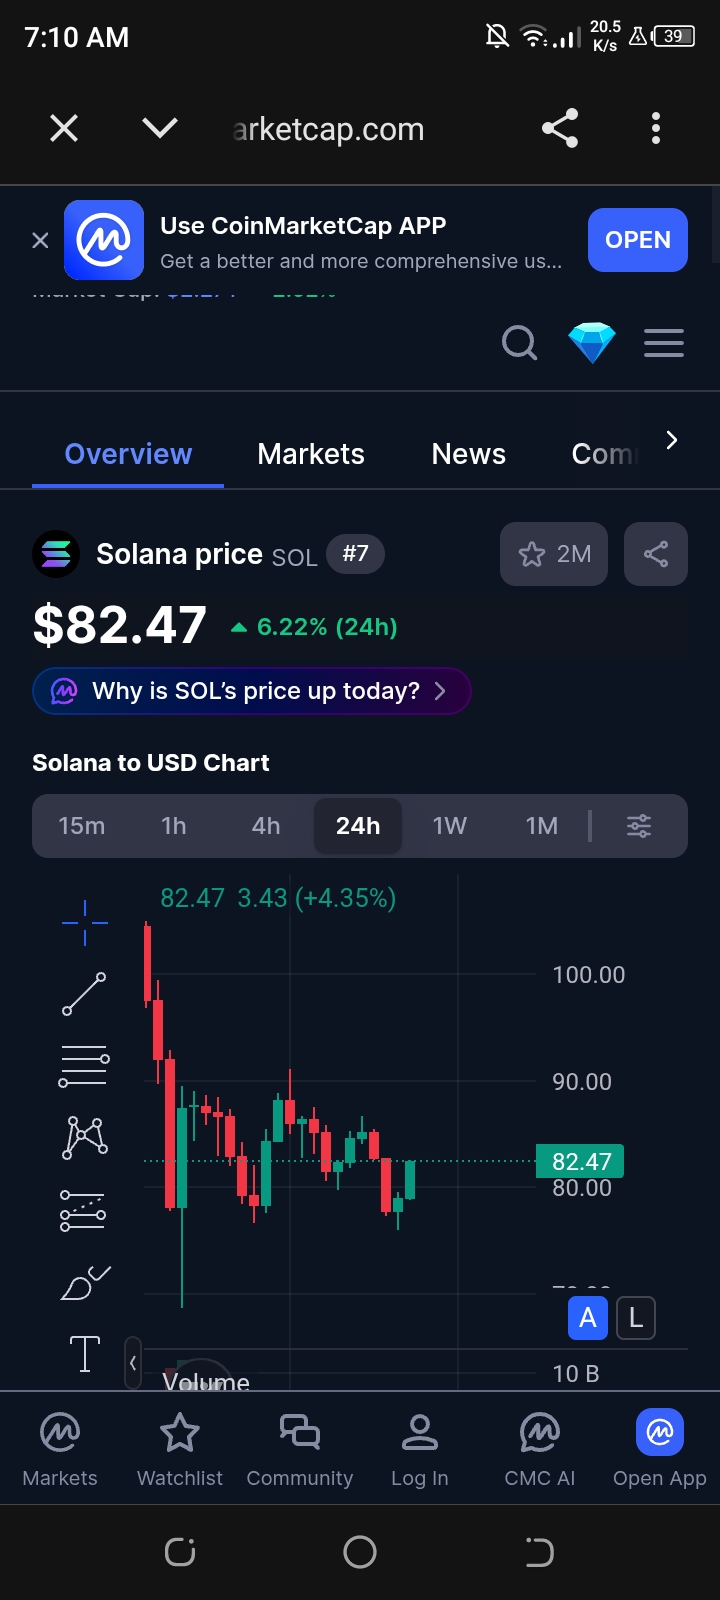Open the Fibonacci retracement tool
The height and width of the screenshot is (1600, 720).
coord(85,1066)
